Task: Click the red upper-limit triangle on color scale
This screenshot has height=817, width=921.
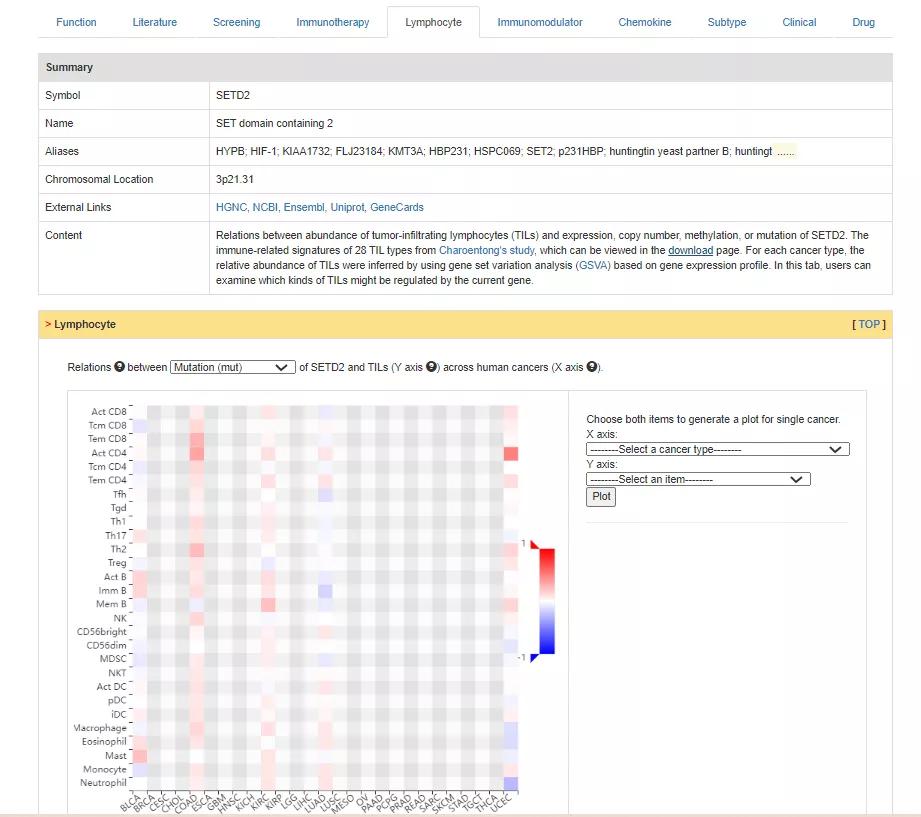Action: 534,544
